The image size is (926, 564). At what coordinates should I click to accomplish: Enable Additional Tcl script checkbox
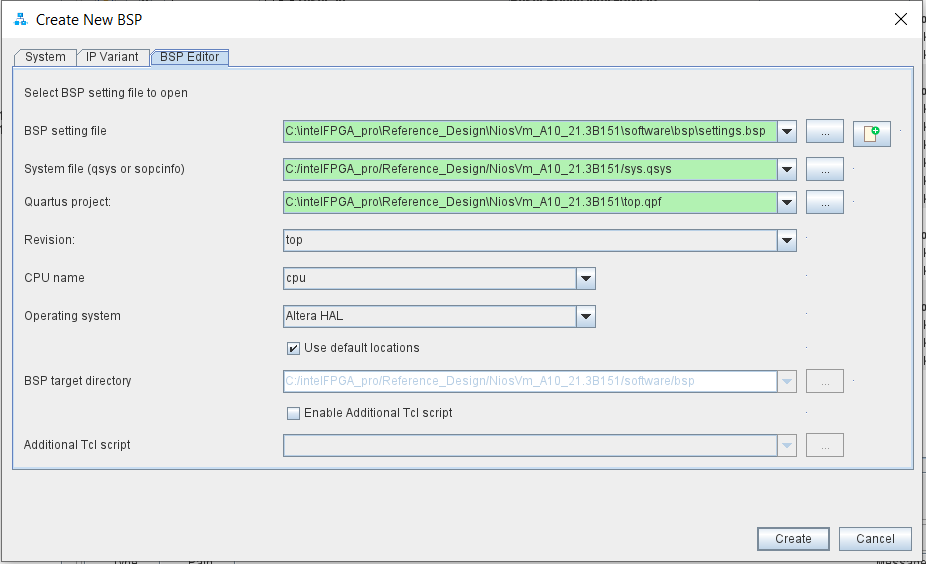[x=293, y=413]
